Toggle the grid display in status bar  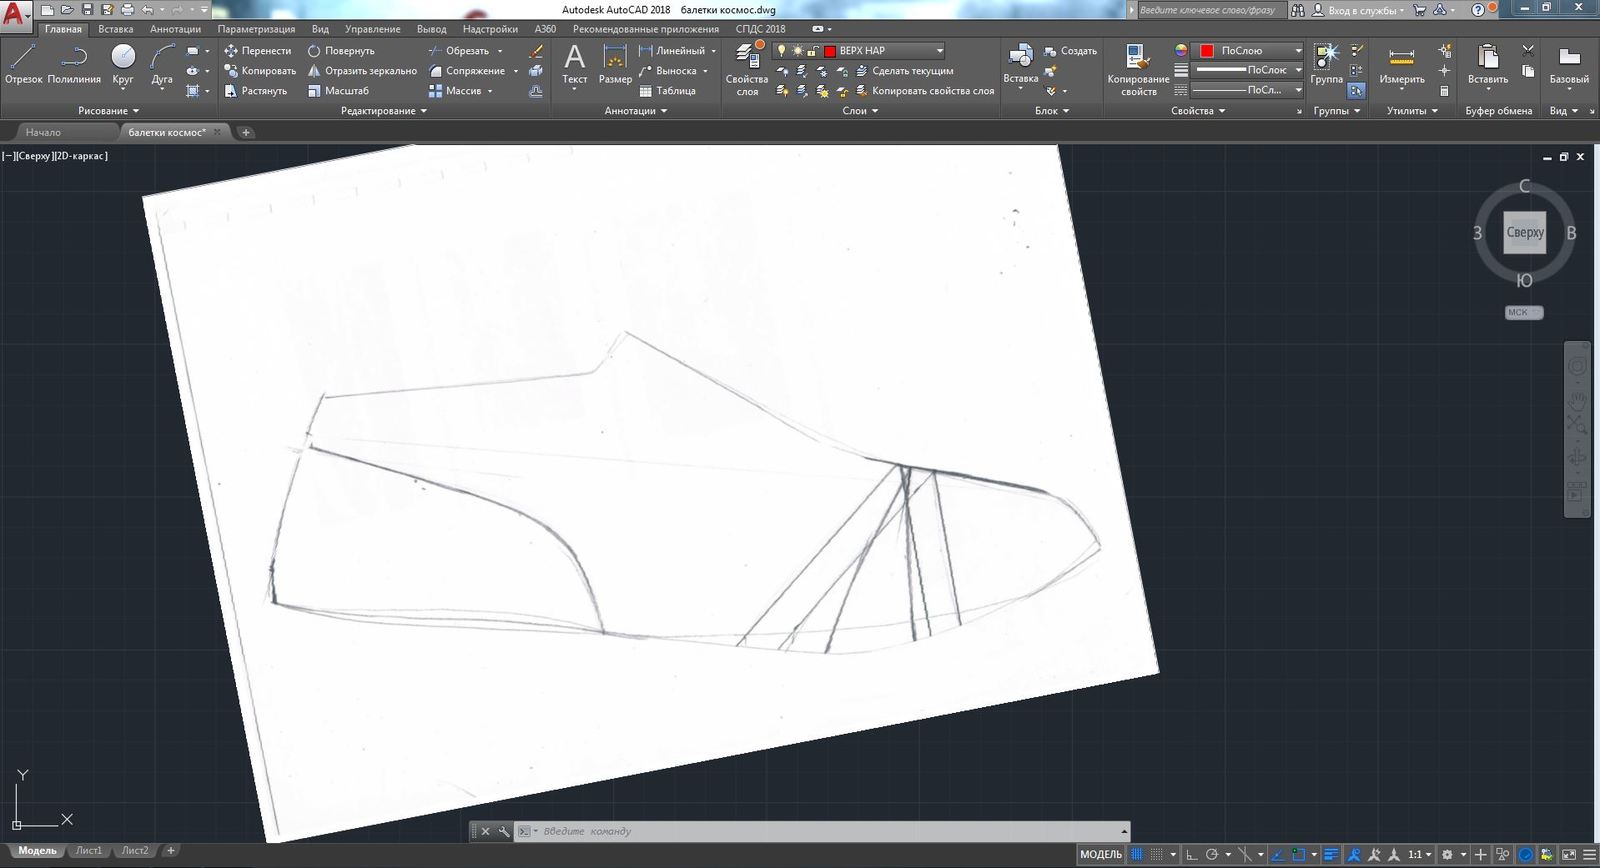pos(1137,855)
